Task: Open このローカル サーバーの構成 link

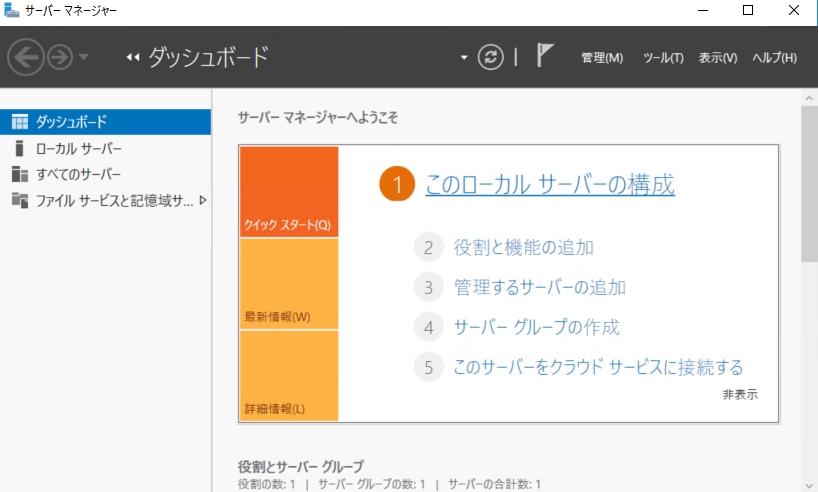Action: pyautogui.click(x=550, y=184)
